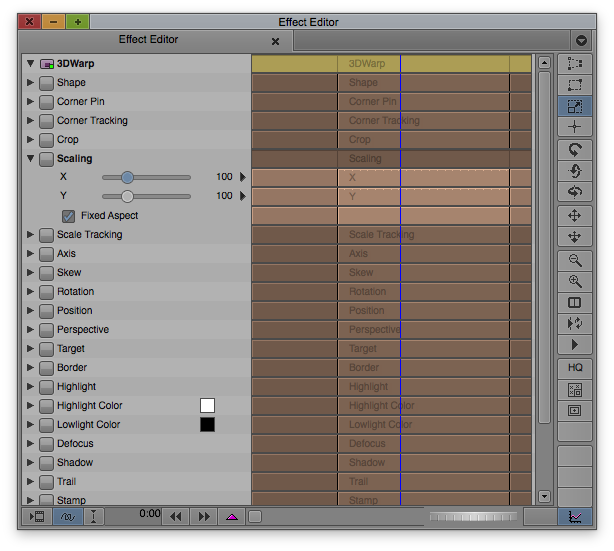This screenshot has width=614, height=551.
Task: Click the keyframe track scroll up arrow
Action: [x=544, y=62]
